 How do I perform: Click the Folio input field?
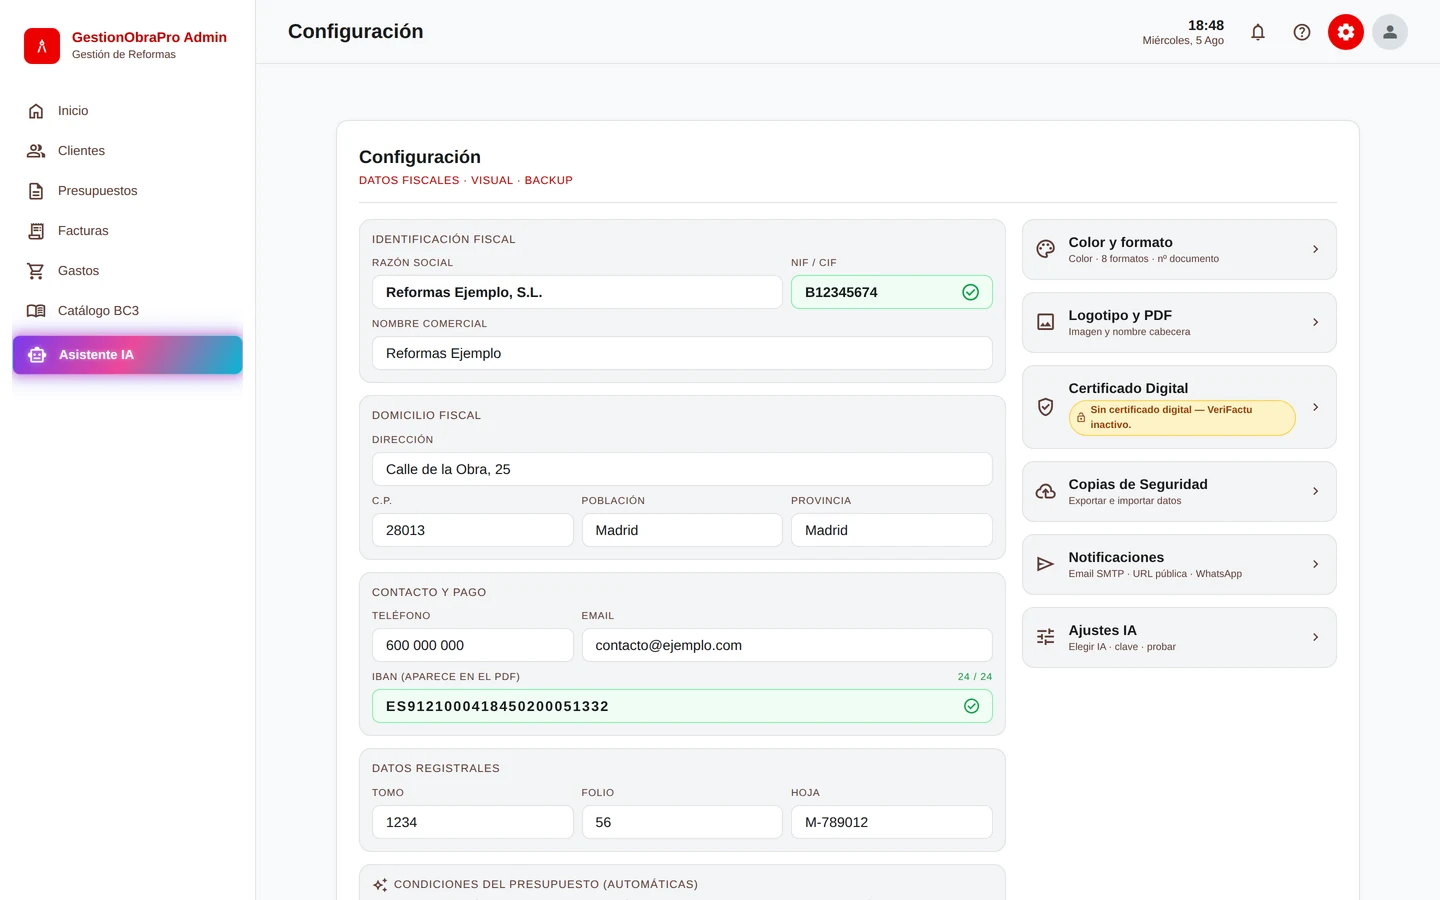[682, 822]
